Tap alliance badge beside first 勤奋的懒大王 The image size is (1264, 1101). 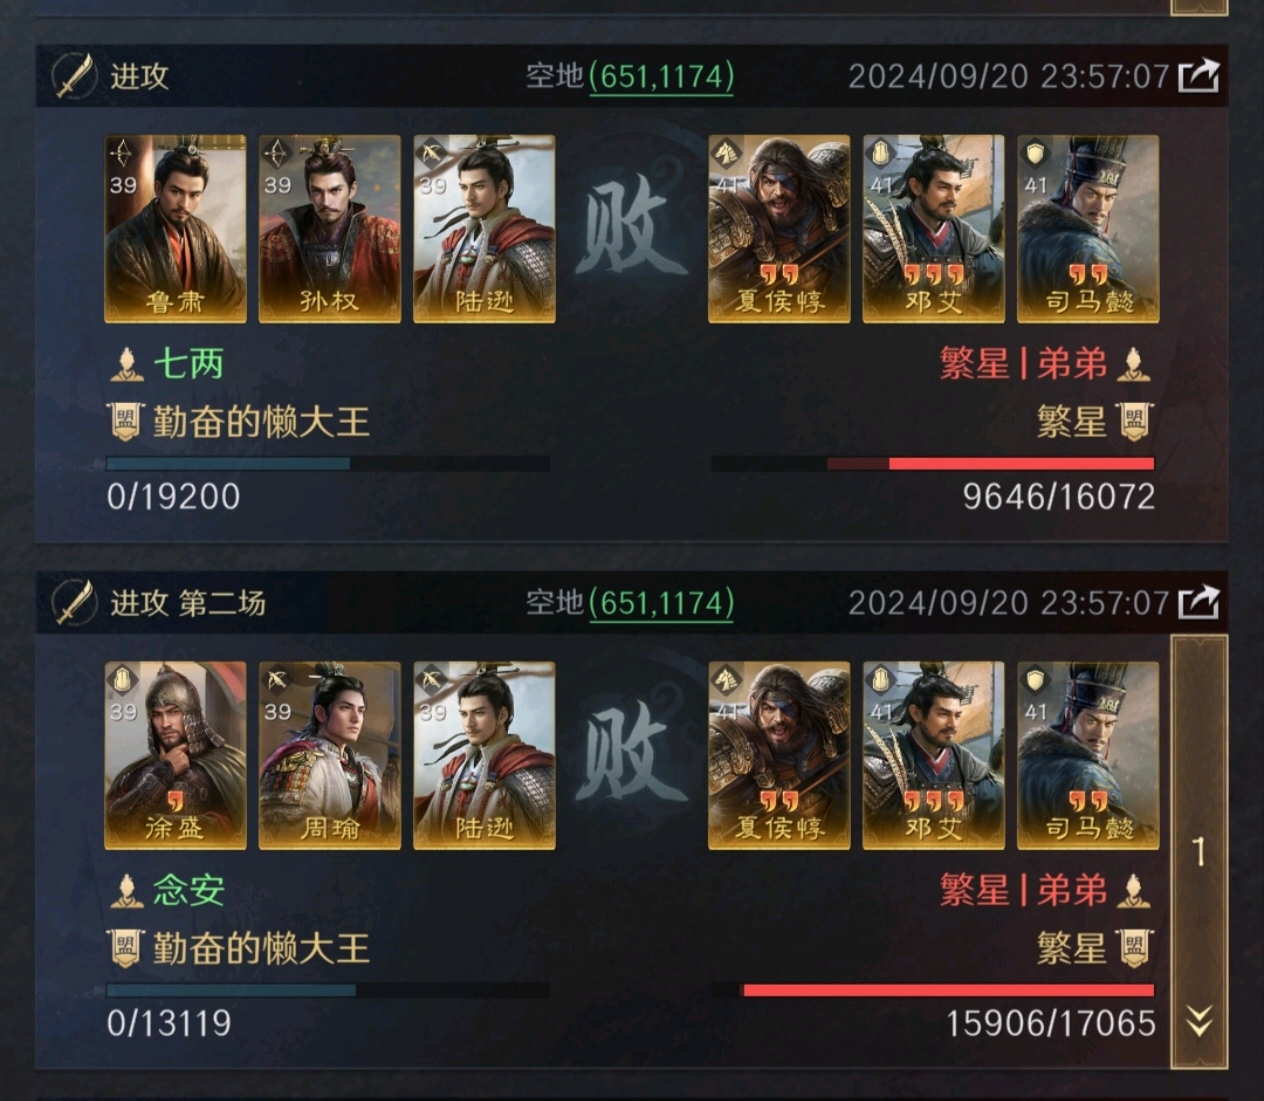(x=125, y=421)
